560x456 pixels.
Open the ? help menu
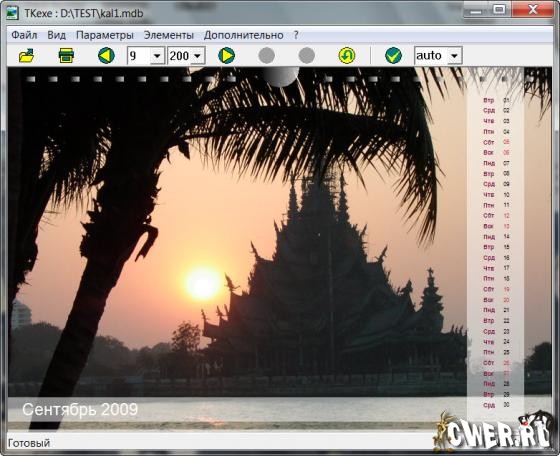point(296,35)
